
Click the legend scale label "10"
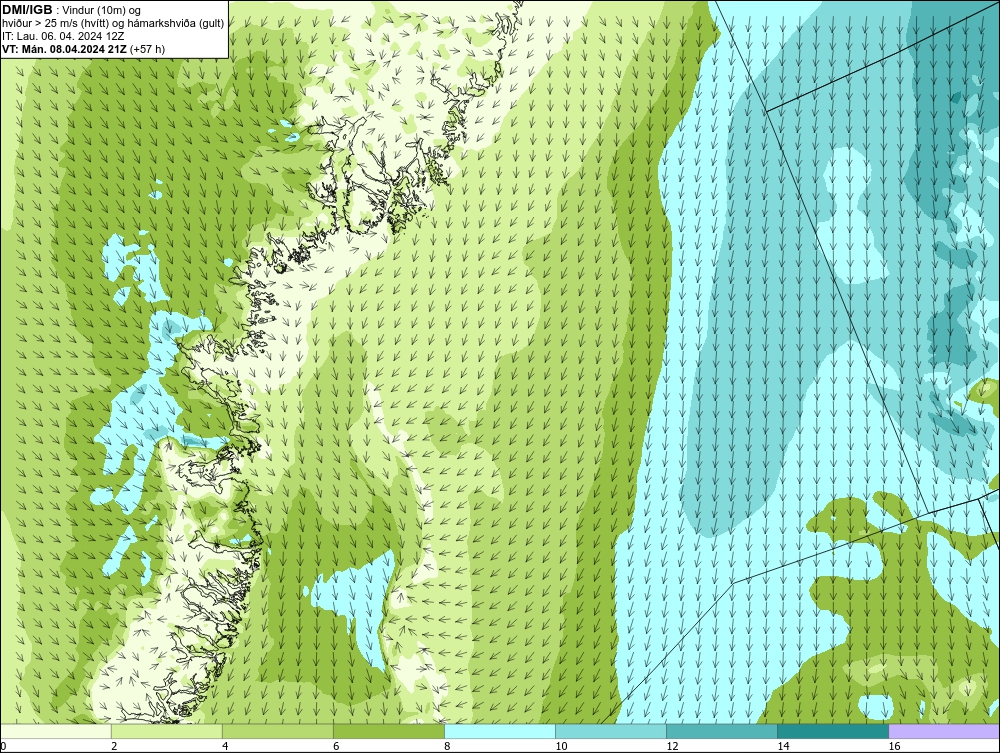coord(561,746)
